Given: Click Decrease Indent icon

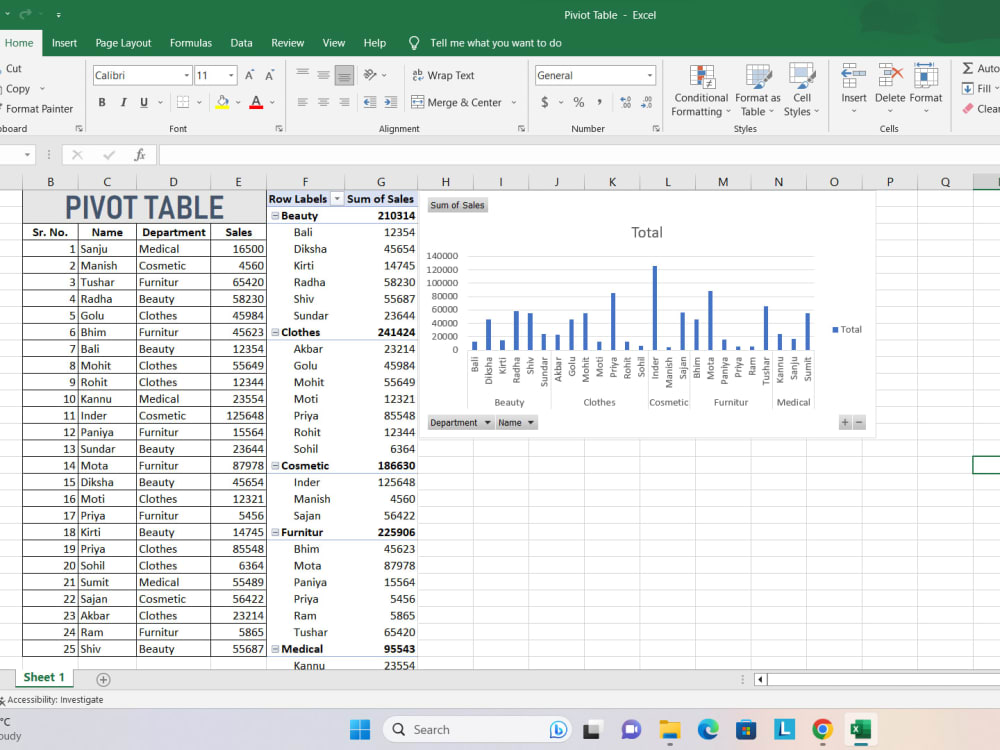Looking at the screenshot, I should [369, 102].
